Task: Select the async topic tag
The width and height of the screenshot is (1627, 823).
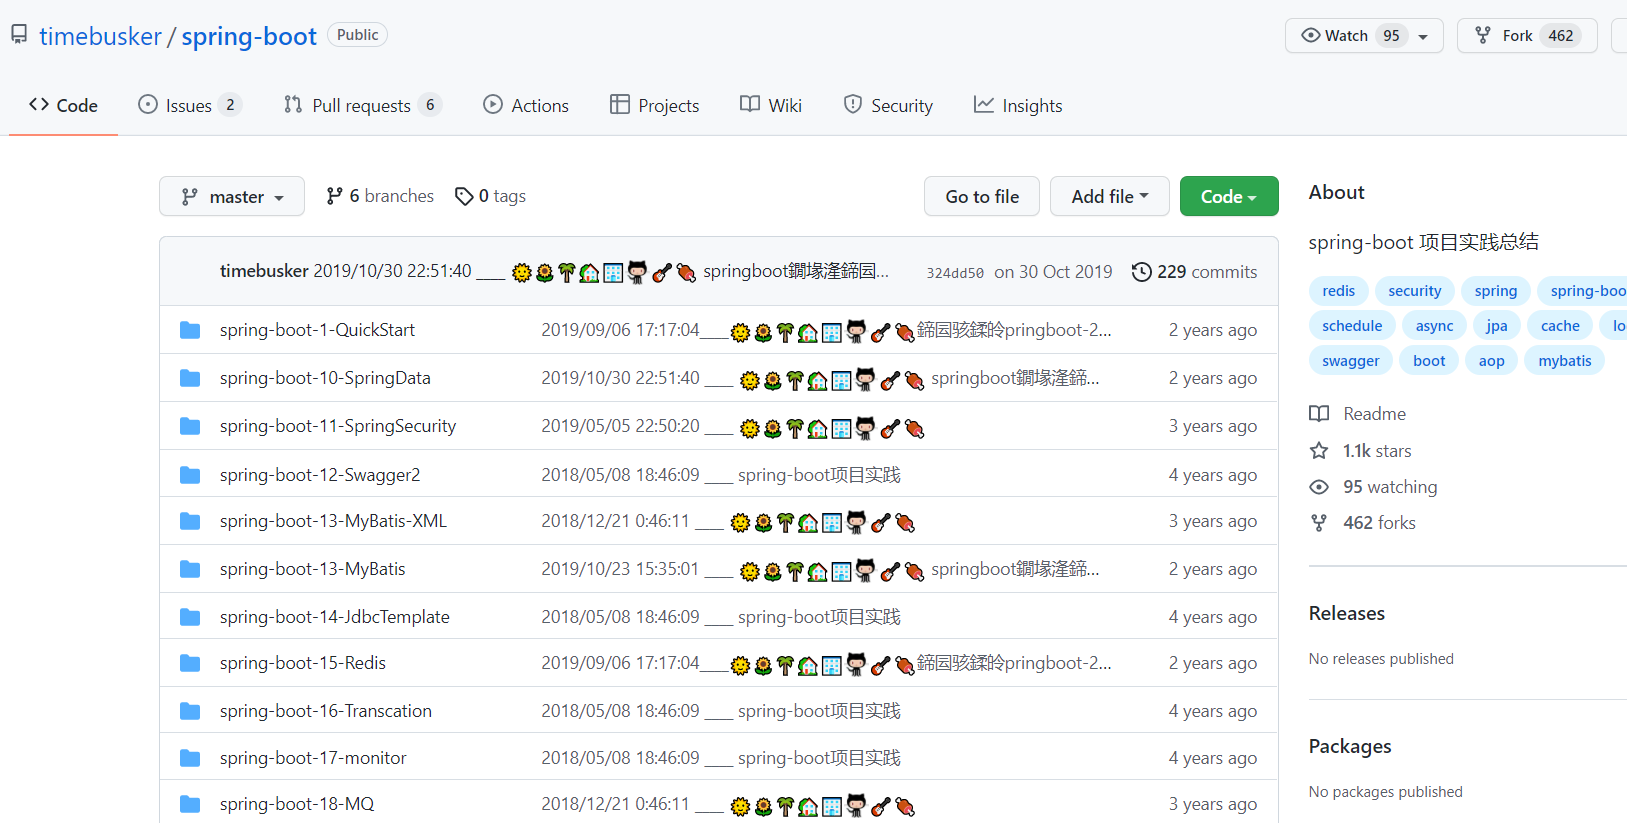Action: 1434,326
